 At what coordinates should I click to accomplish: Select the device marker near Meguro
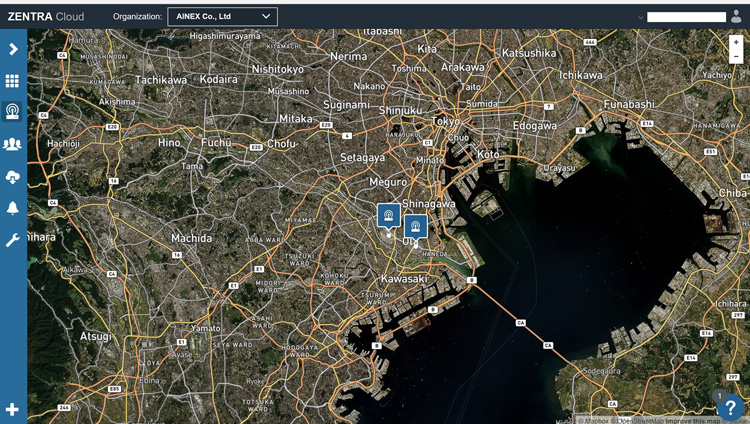coord(389,215)
